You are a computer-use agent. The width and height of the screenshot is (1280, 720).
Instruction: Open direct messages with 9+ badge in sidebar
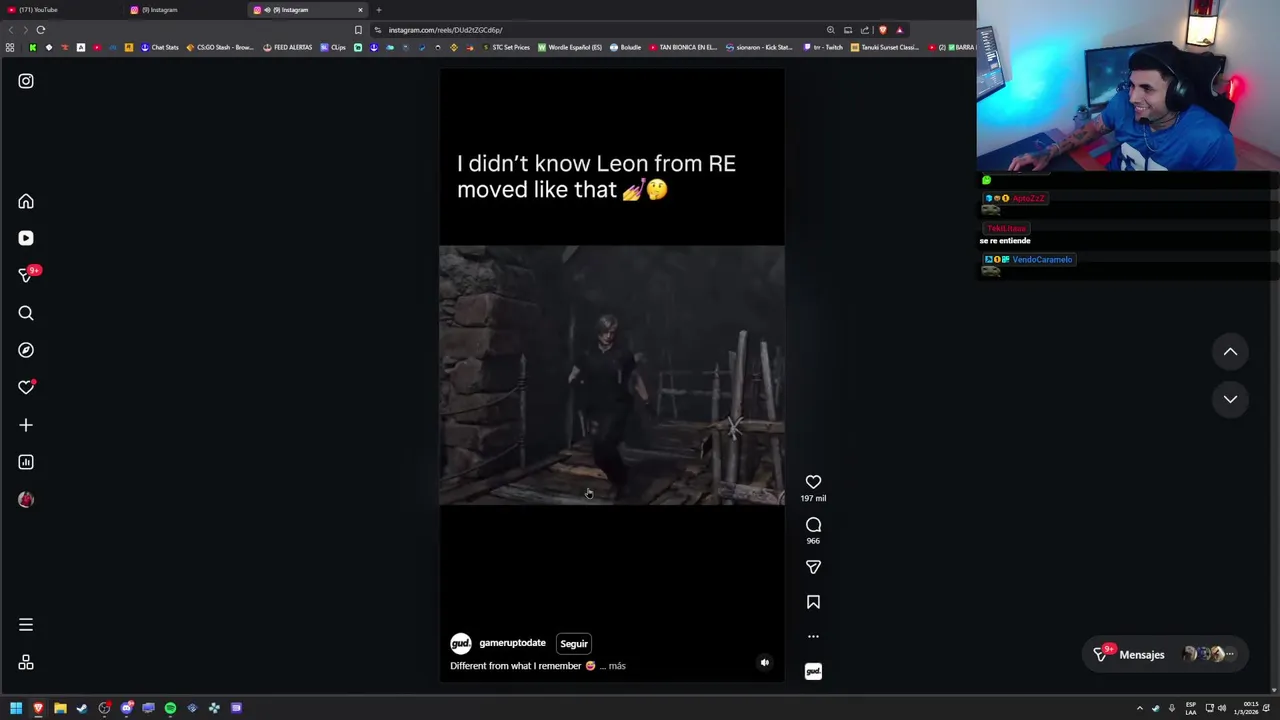tap(27, 275)
